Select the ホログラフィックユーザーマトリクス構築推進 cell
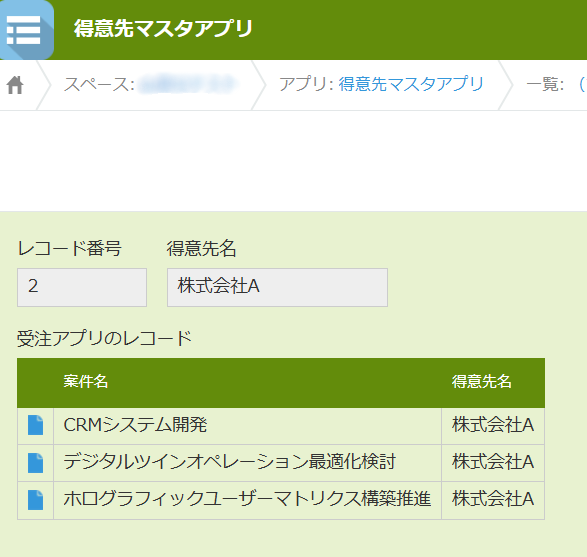 [247, 500]
